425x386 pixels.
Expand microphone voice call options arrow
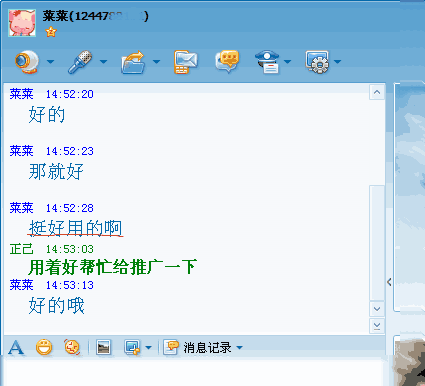(x=103, y=62)
